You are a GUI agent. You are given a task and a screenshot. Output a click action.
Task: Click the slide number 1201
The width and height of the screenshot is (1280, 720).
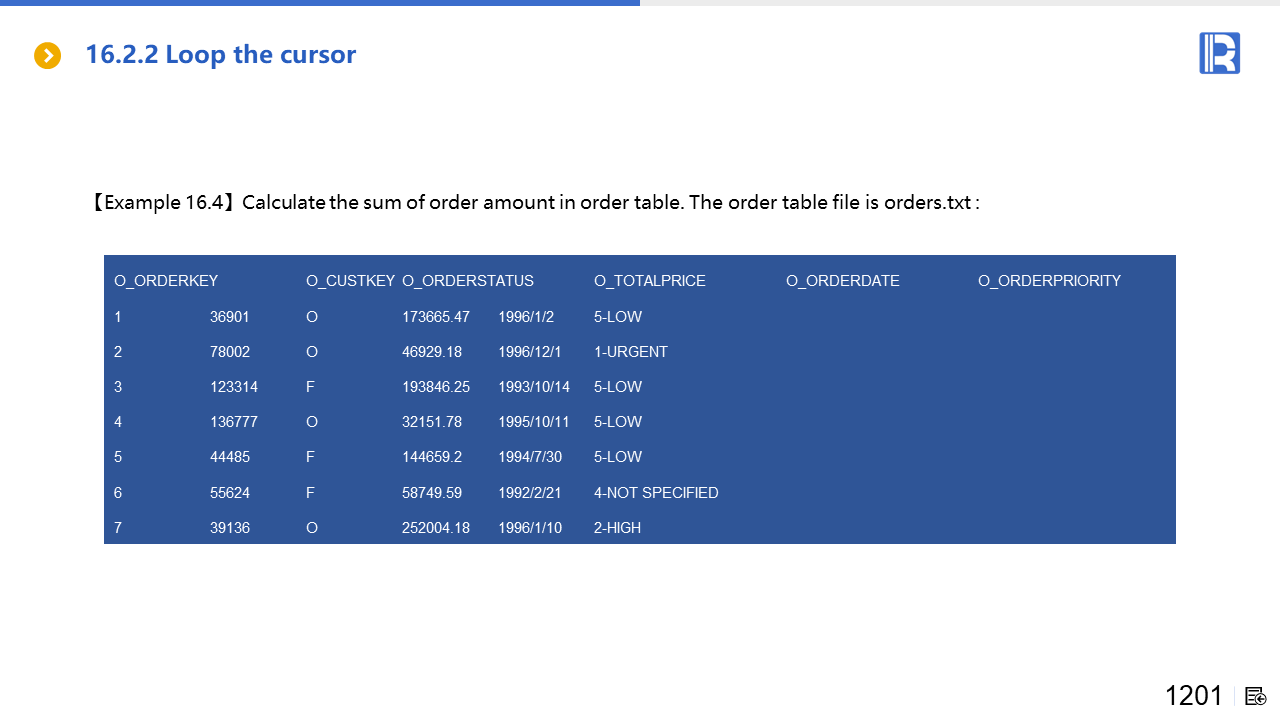pyautogui.click(x=1193, y=696)
